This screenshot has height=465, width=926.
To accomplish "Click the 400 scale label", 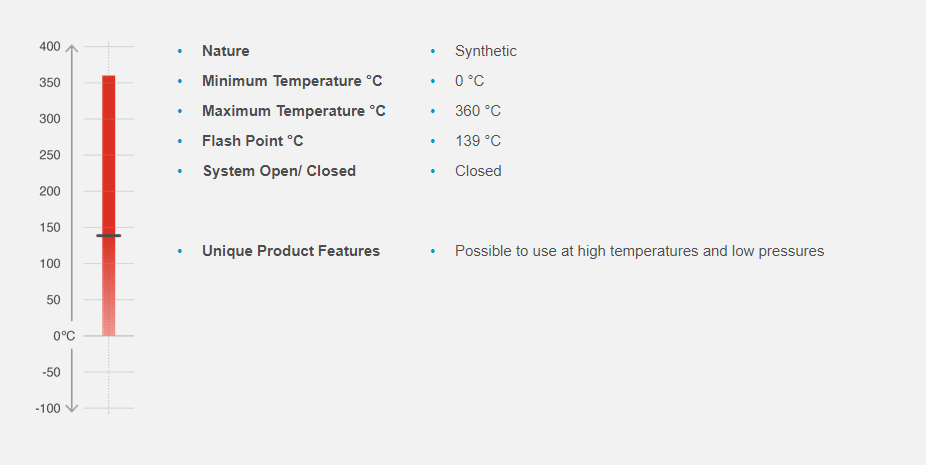I will [50, 47].
